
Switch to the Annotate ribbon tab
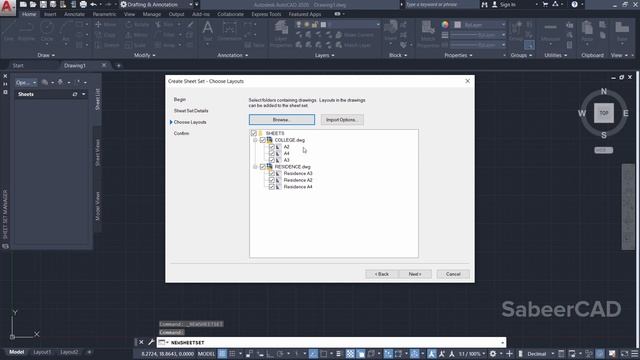tap(74, 14)
